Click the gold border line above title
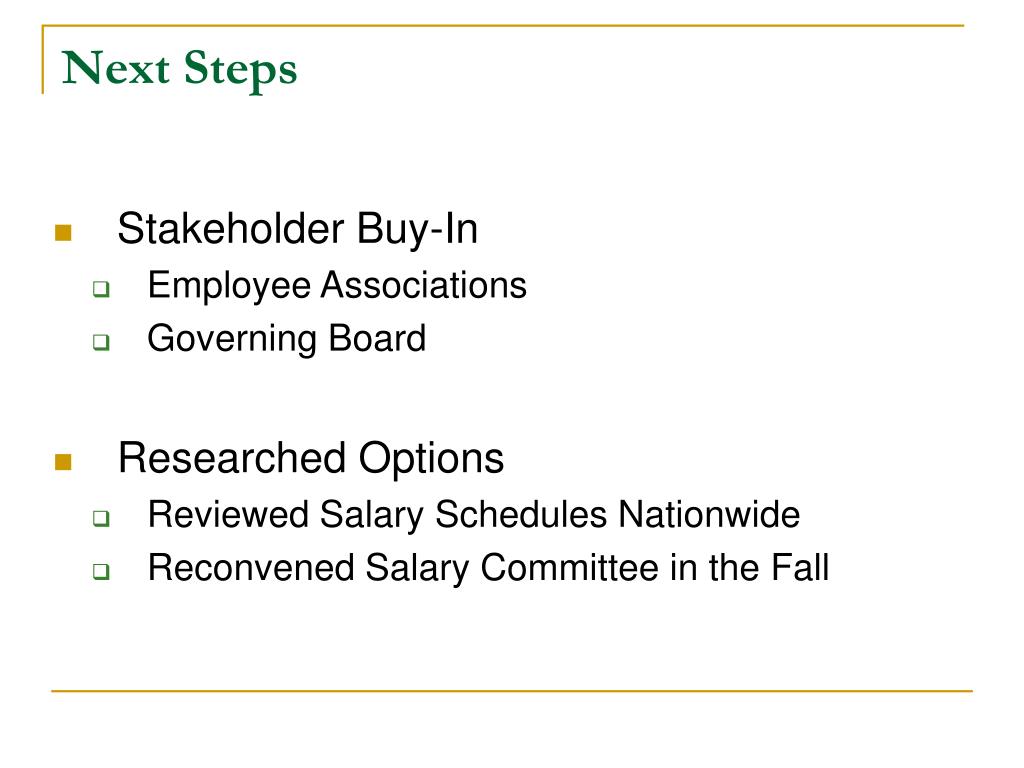This screenshot has width=1024, height=768. point(503,25)
